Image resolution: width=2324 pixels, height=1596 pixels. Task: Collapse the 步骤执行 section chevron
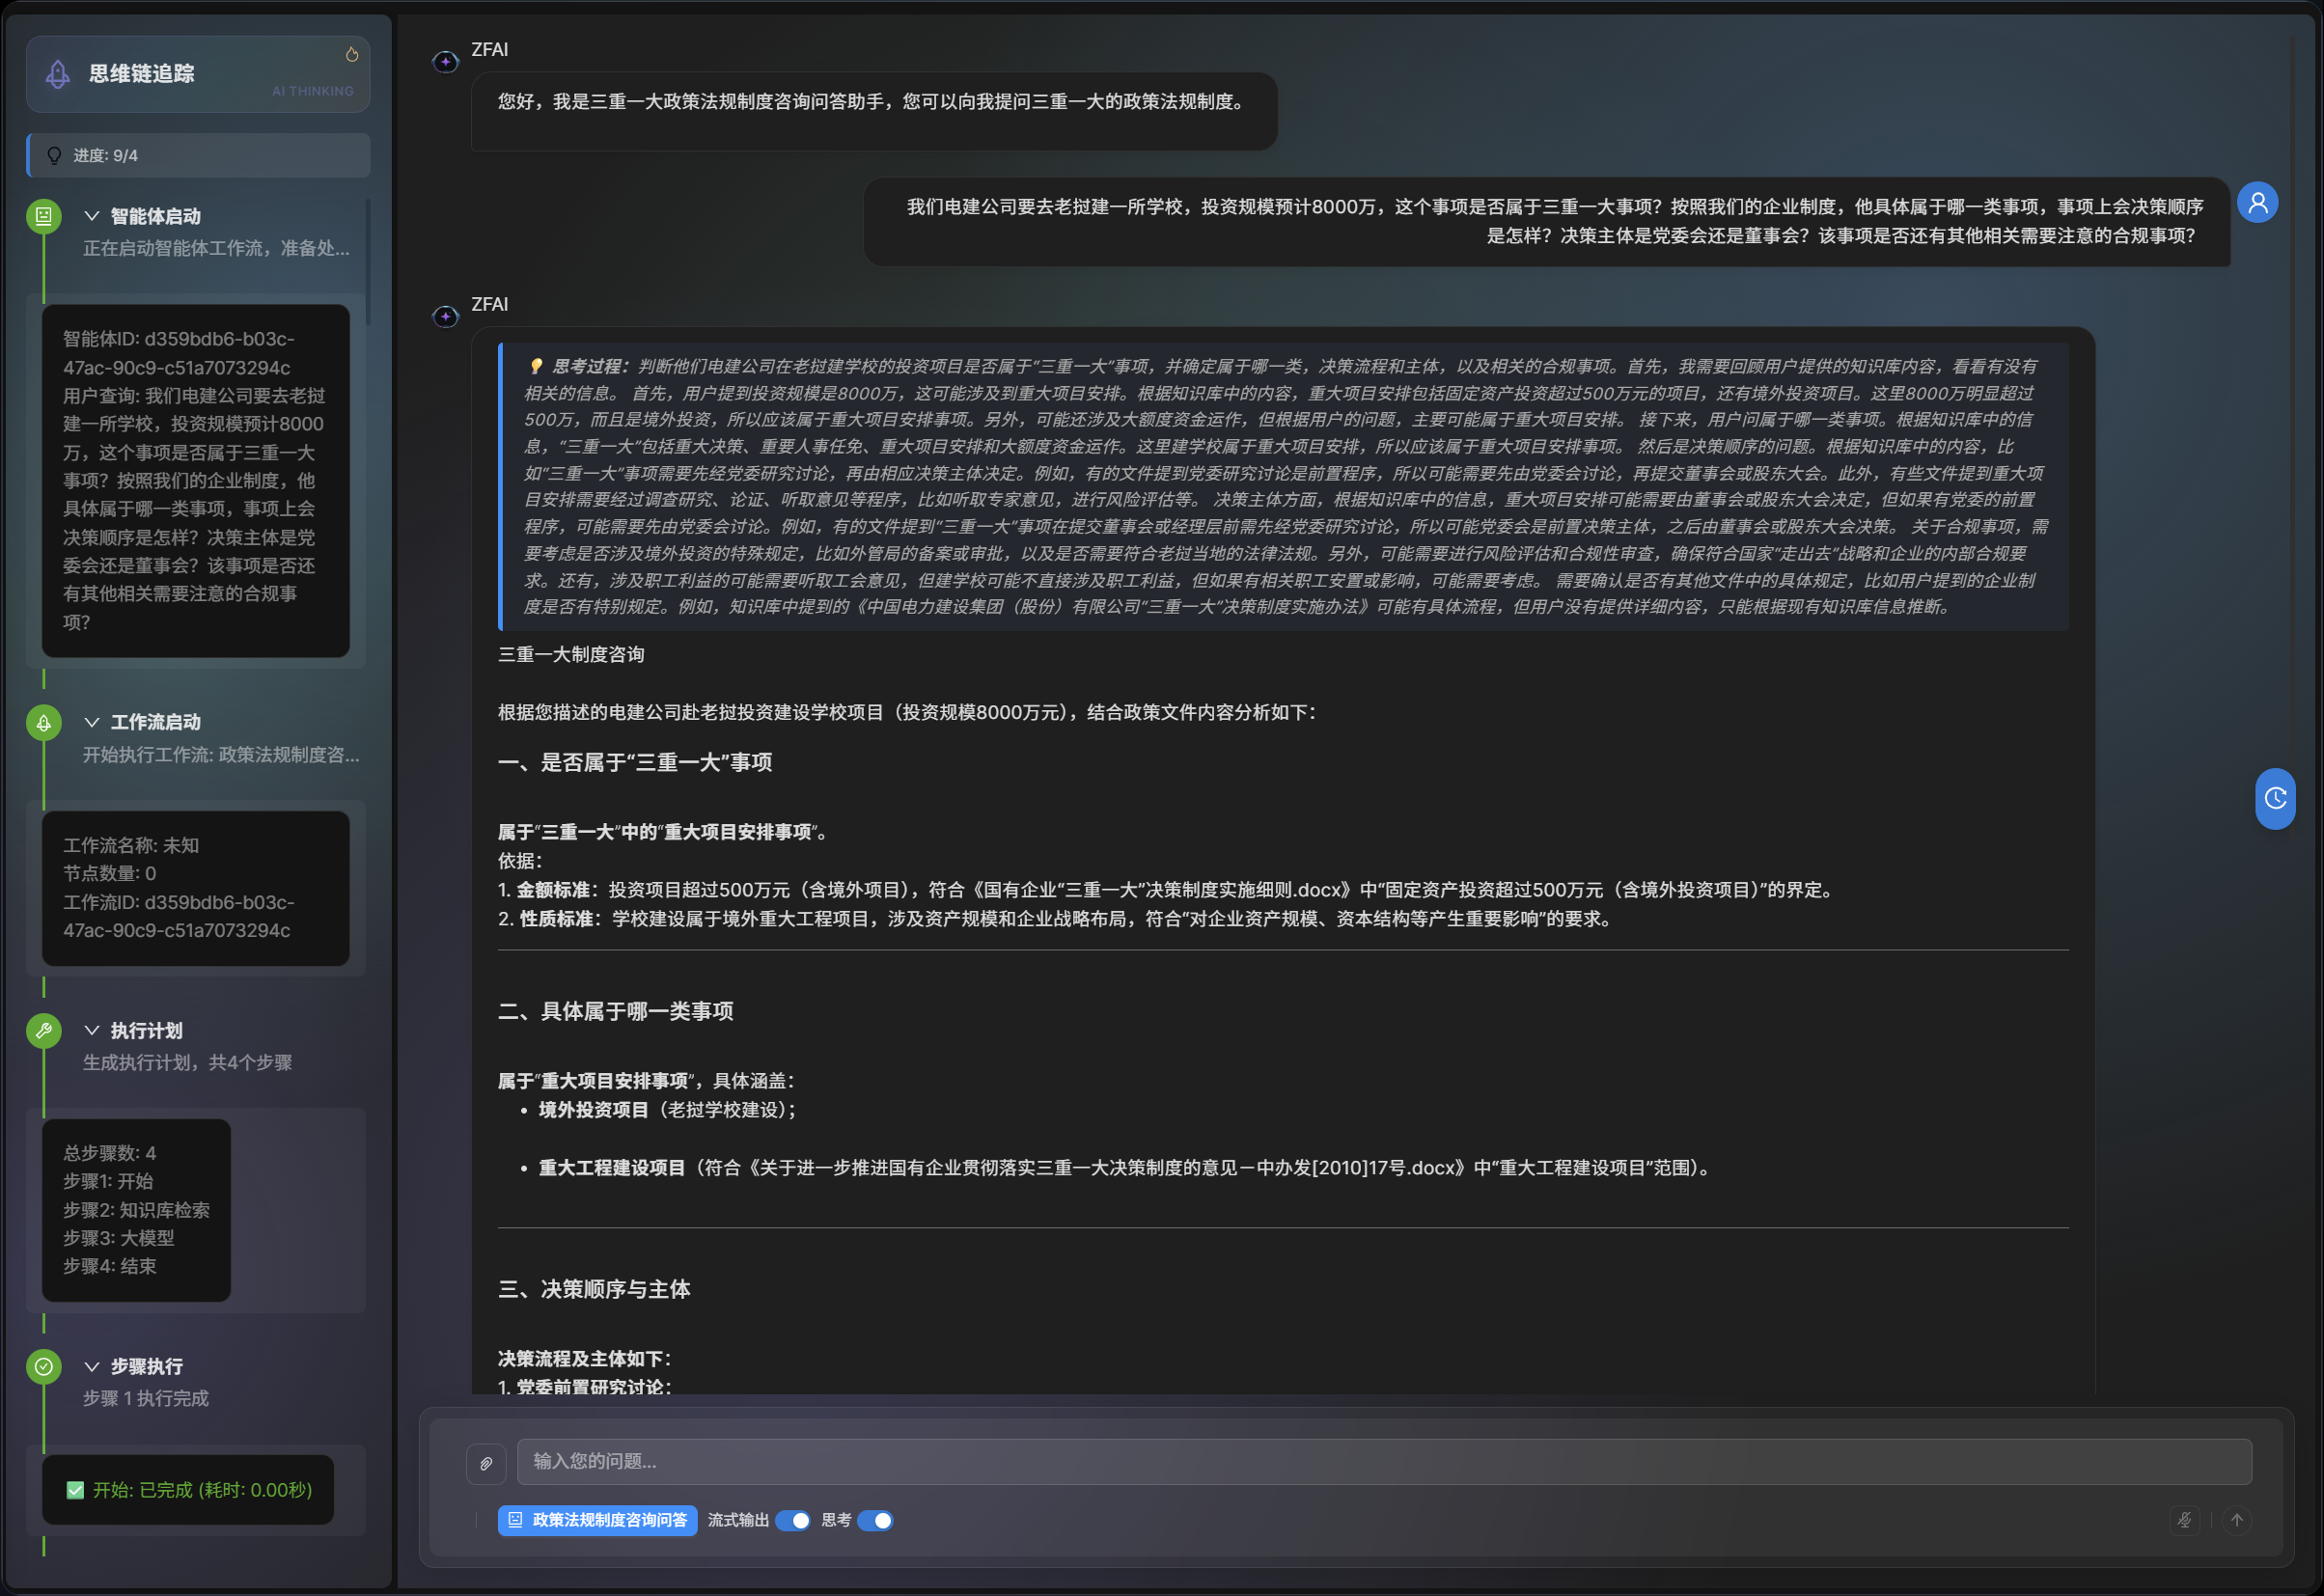[92, 1366]
